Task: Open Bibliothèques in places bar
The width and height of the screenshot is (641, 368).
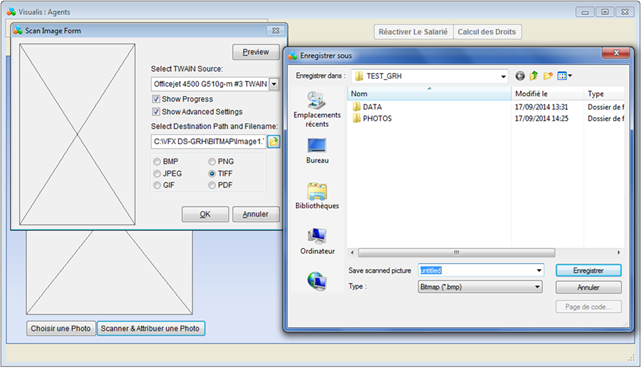Action: (317, 196)
